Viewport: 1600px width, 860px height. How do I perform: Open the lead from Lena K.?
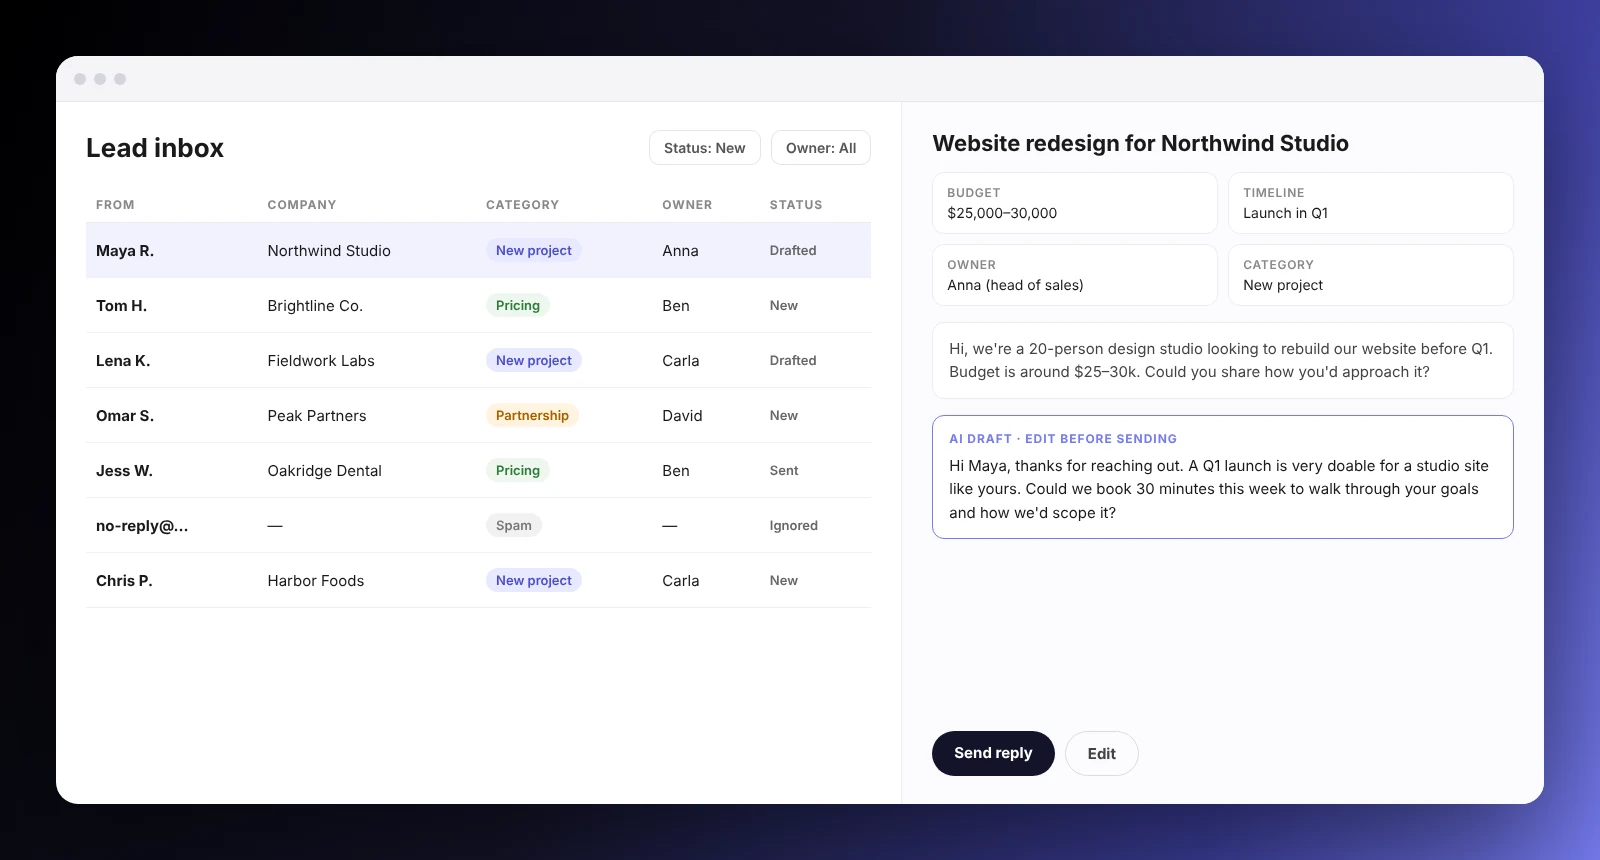[478, 360]
